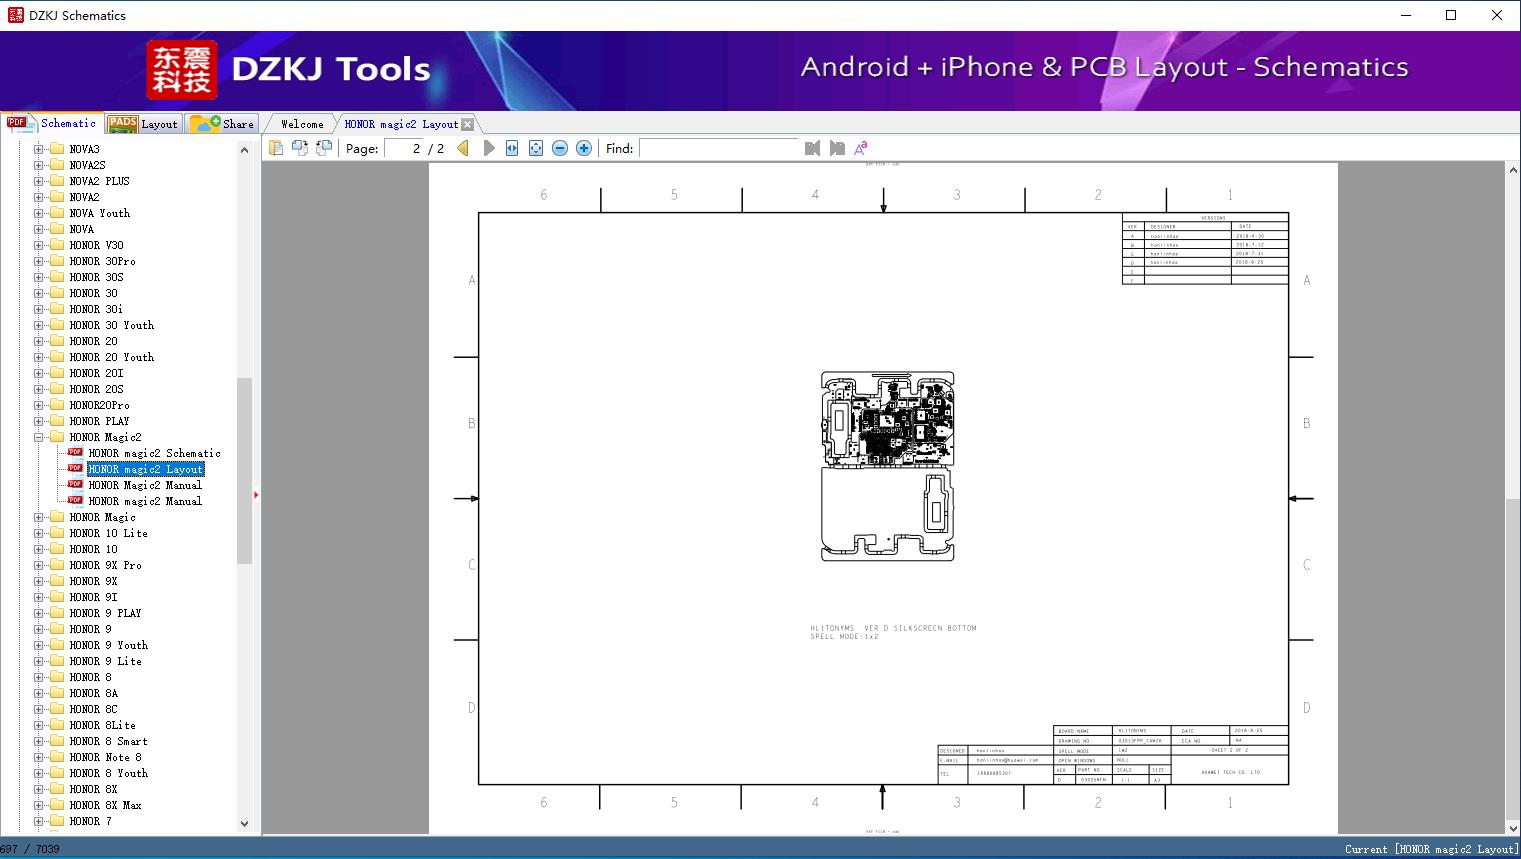
Task: Expand the HONOR 9X Pro folder
Action: point(39,565)
